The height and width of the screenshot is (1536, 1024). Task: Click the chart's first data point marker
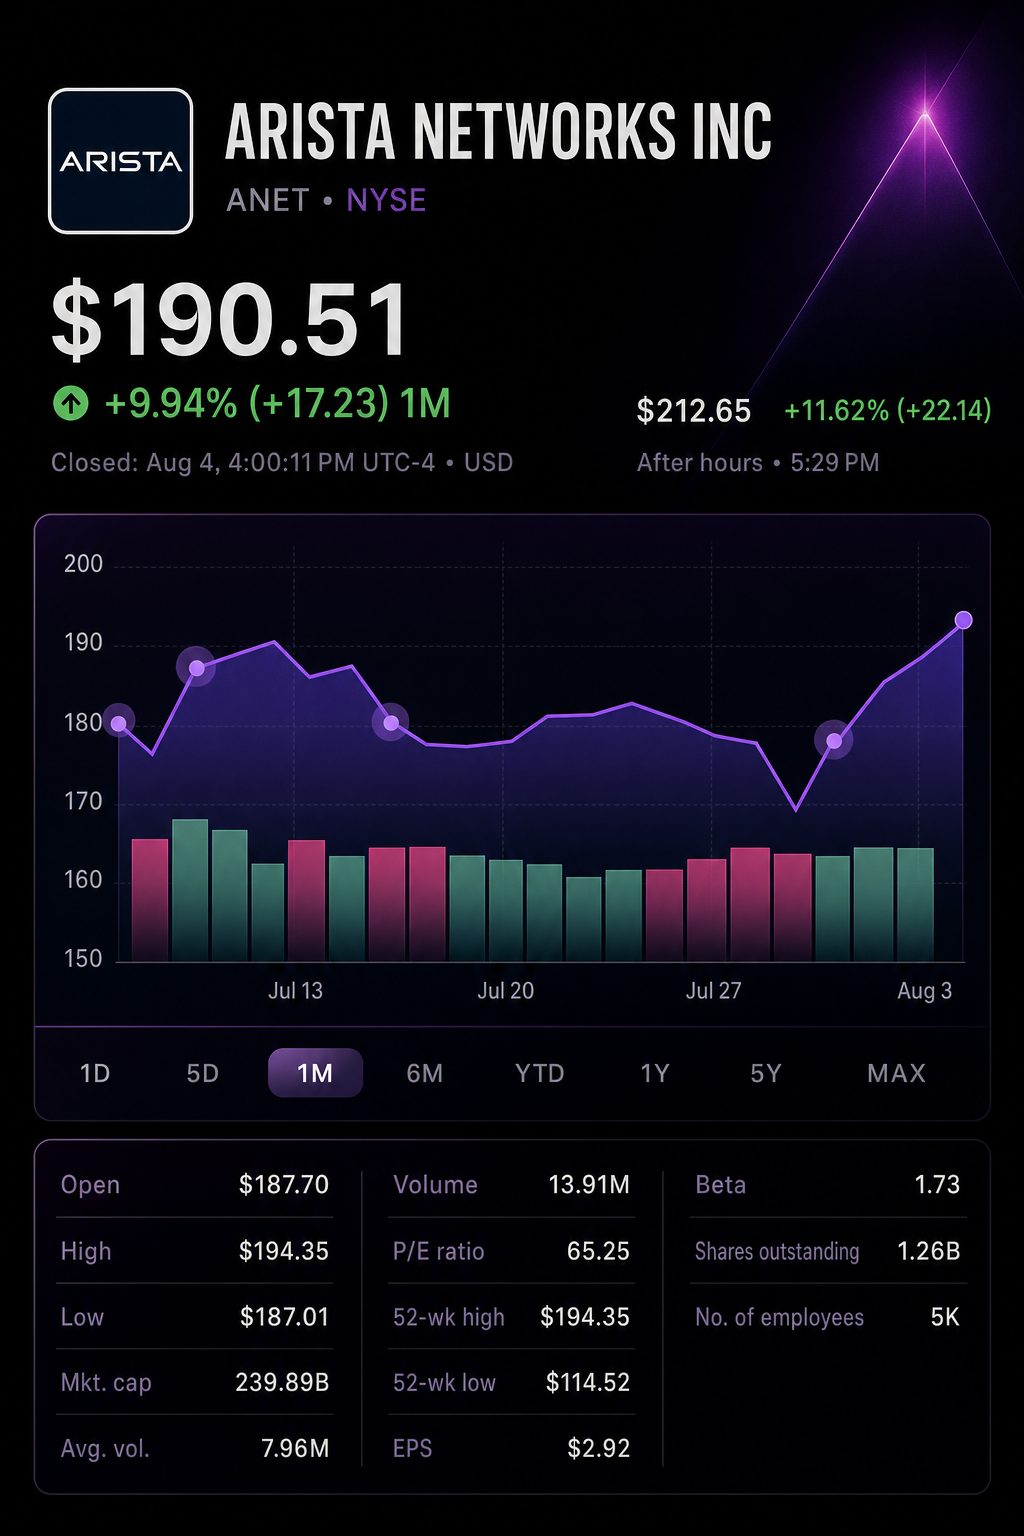(x=119, y=723)
